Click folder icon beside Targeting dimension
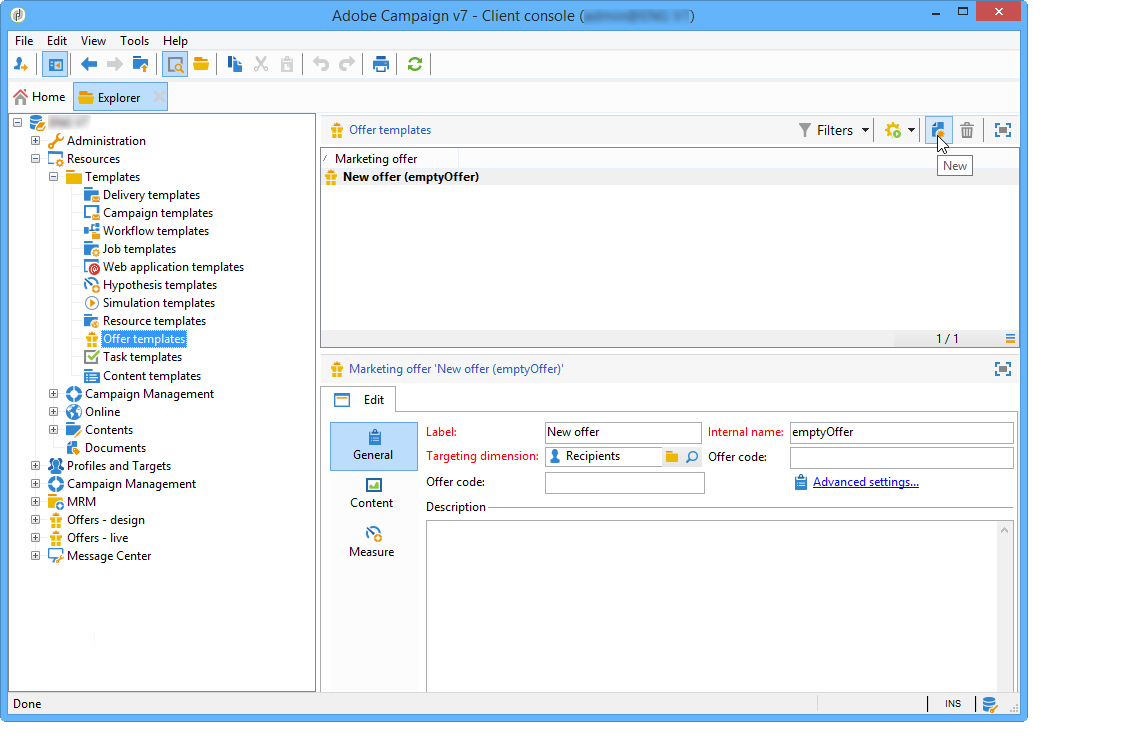Screen dimensions: 1123x744 (x=672, y=457)
